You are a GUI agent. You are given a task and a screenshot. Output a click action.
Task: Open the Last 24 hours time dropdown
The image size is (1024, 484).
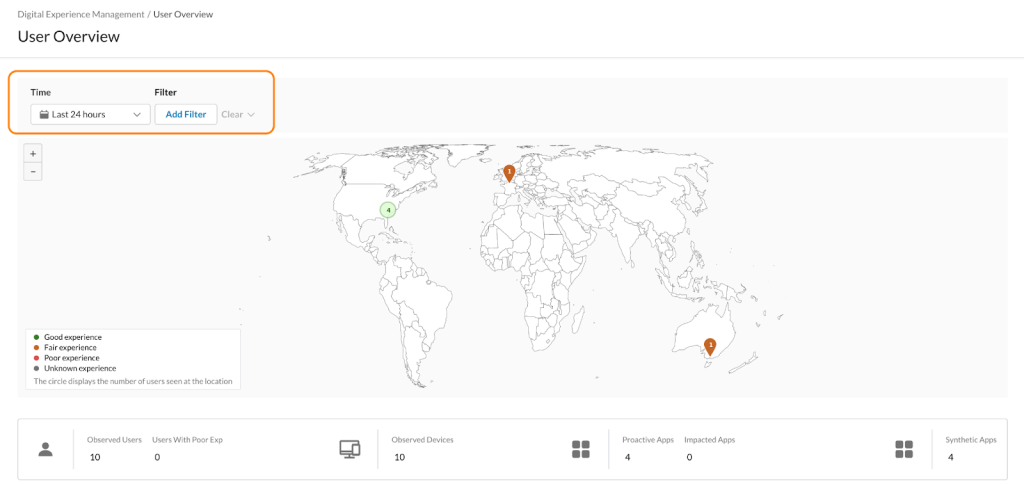tap(90, 114)
